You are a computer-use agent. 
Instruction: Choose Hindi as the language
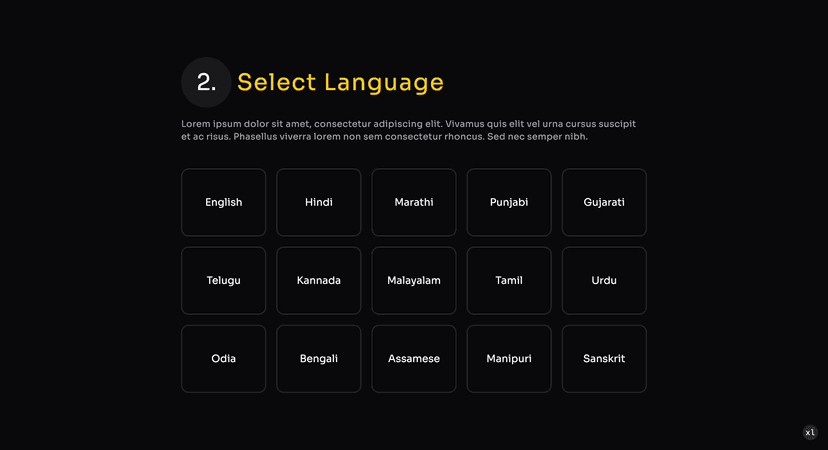[x=318, y=202]
